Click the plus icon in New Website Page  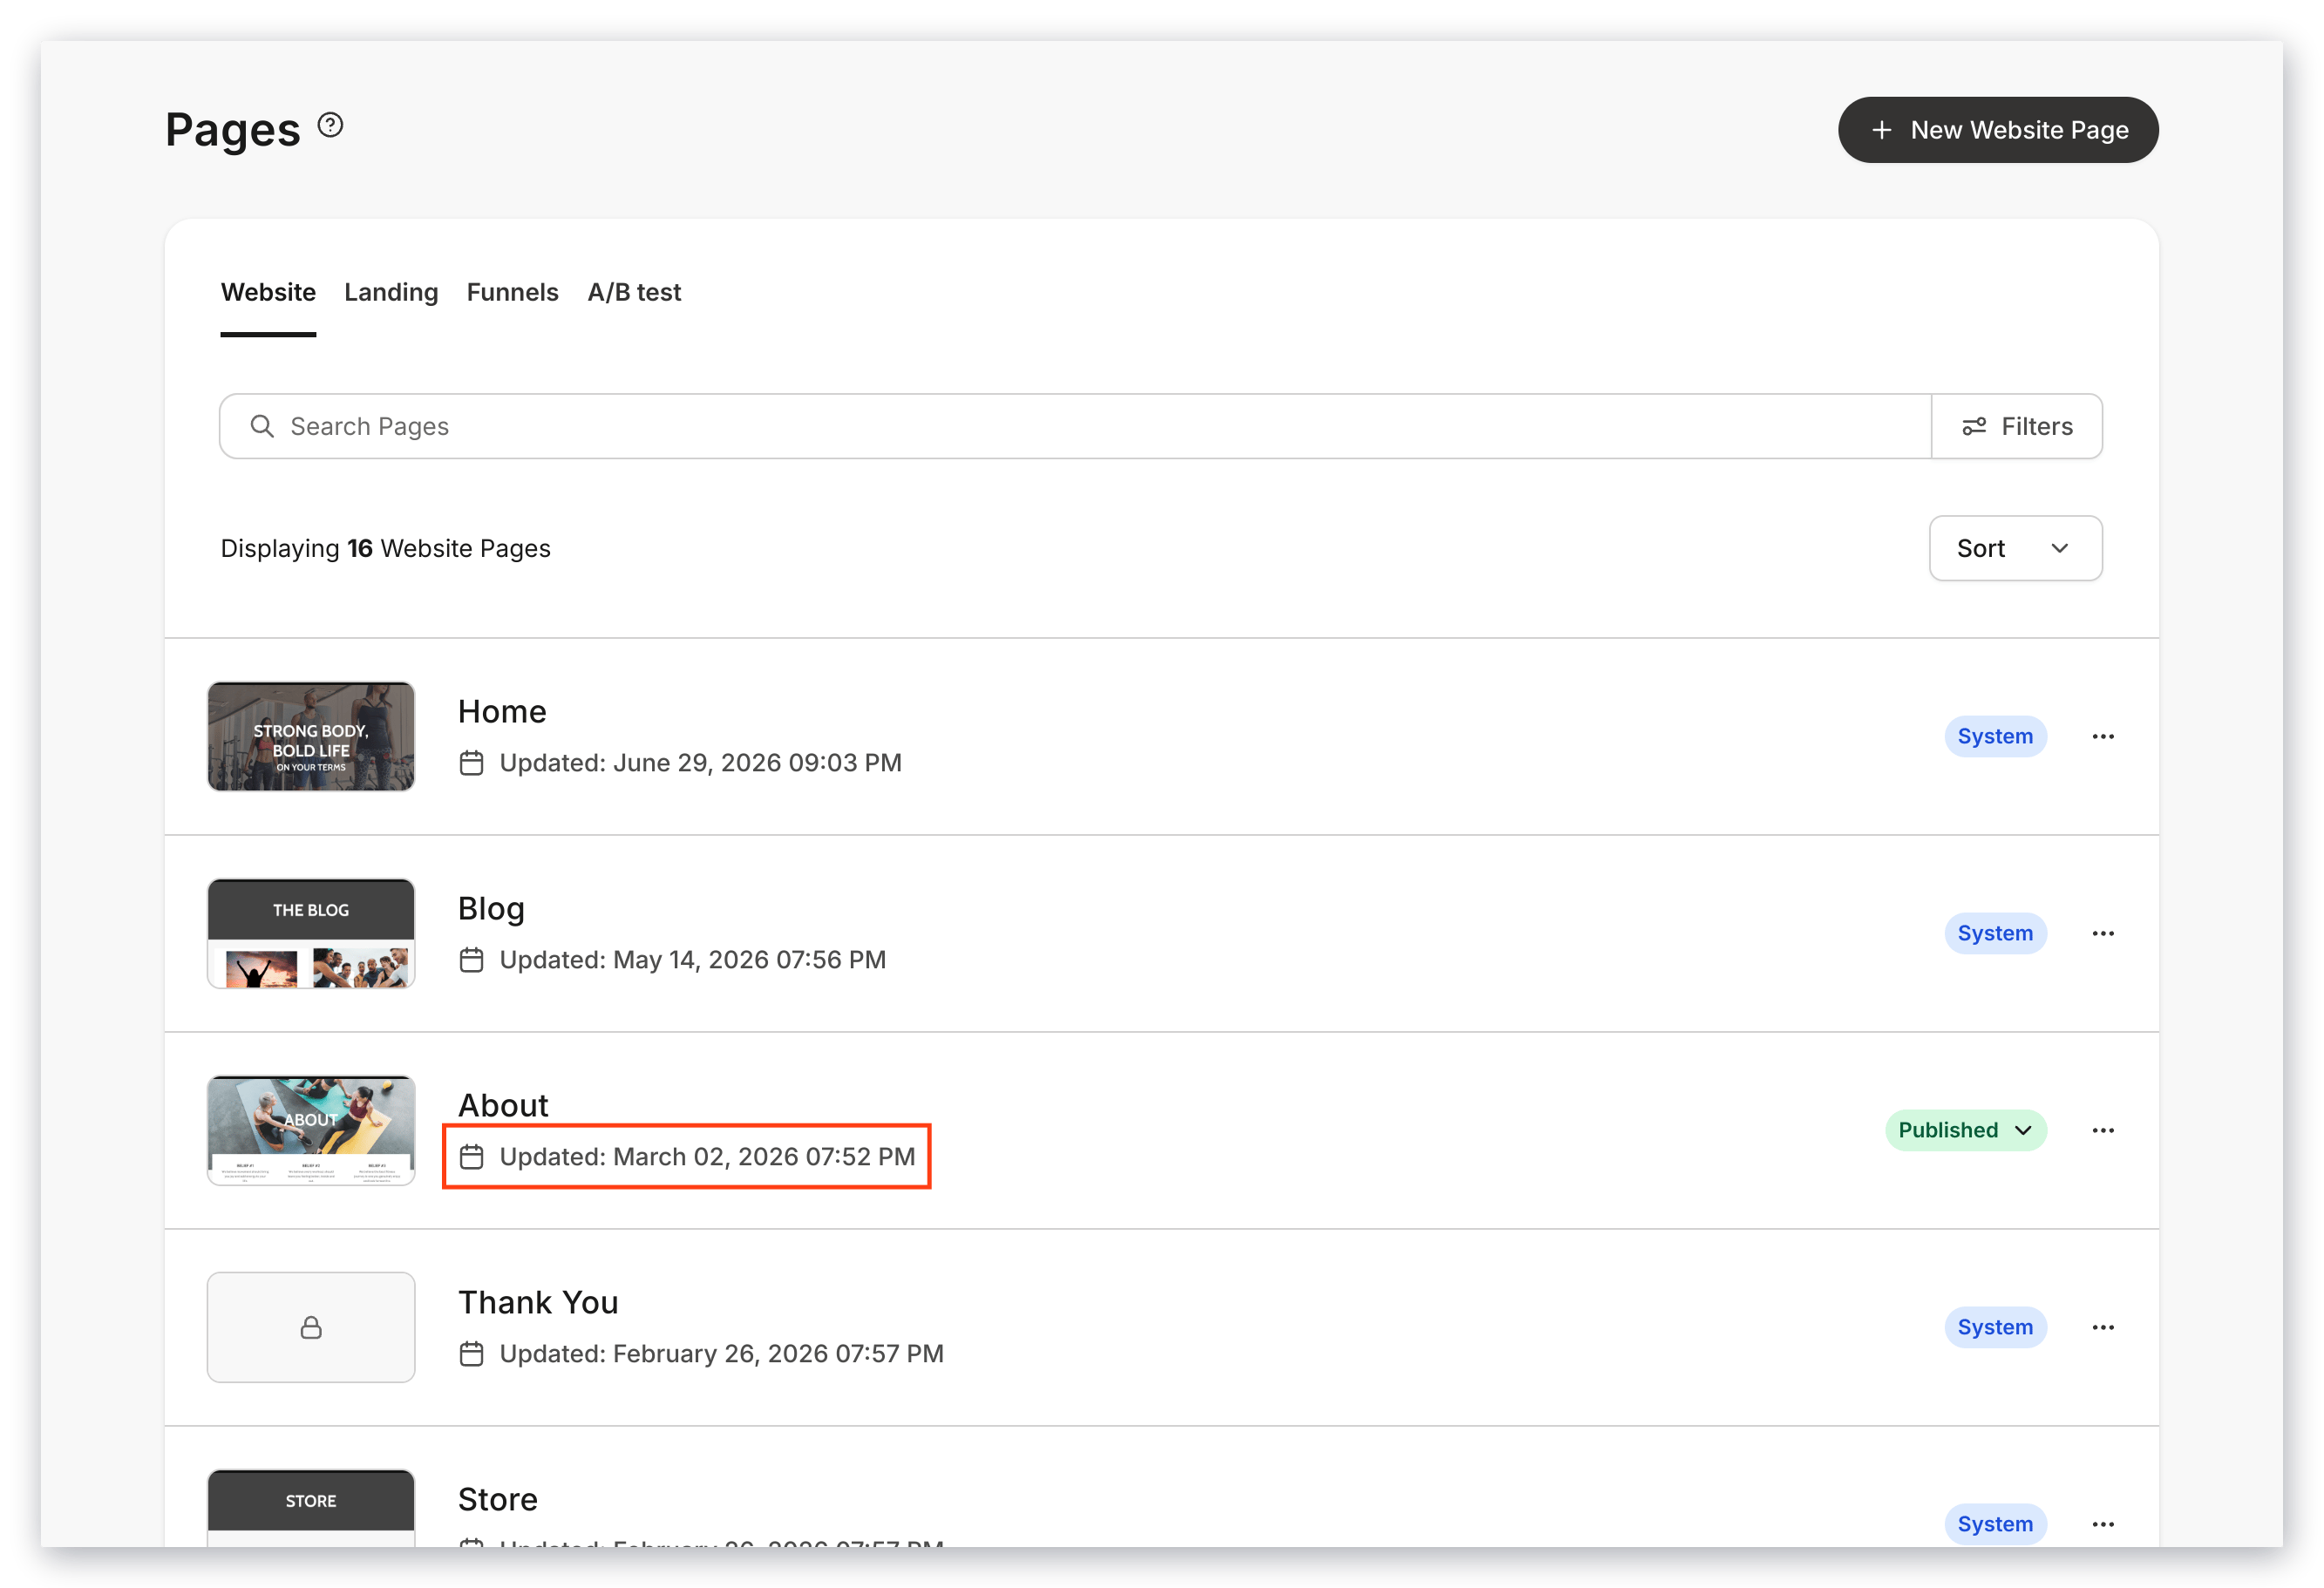click(1881, 130)
